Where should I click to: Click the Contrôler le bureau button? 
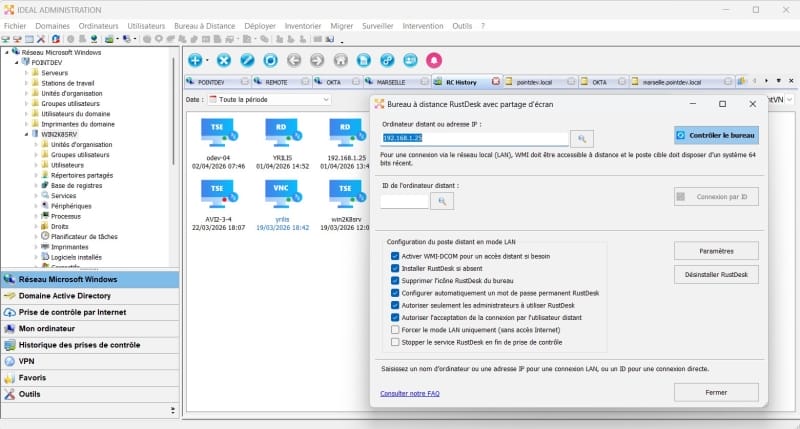[716, 134]
